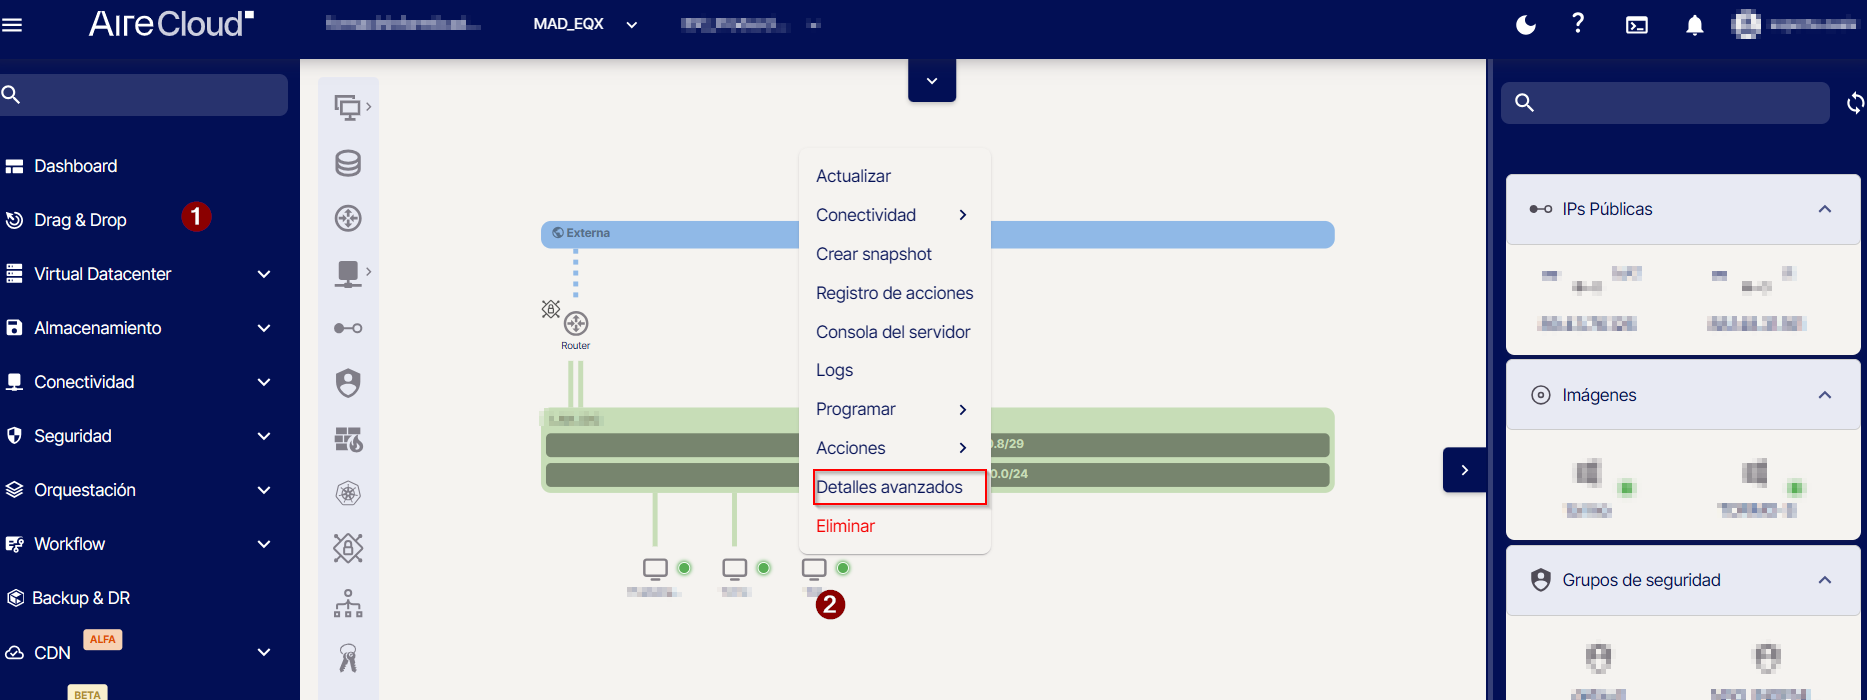The width and height of the screenshot is (1867, 700).
Task: Expand the top collapsed panel chevron
Action: (932, 81)
